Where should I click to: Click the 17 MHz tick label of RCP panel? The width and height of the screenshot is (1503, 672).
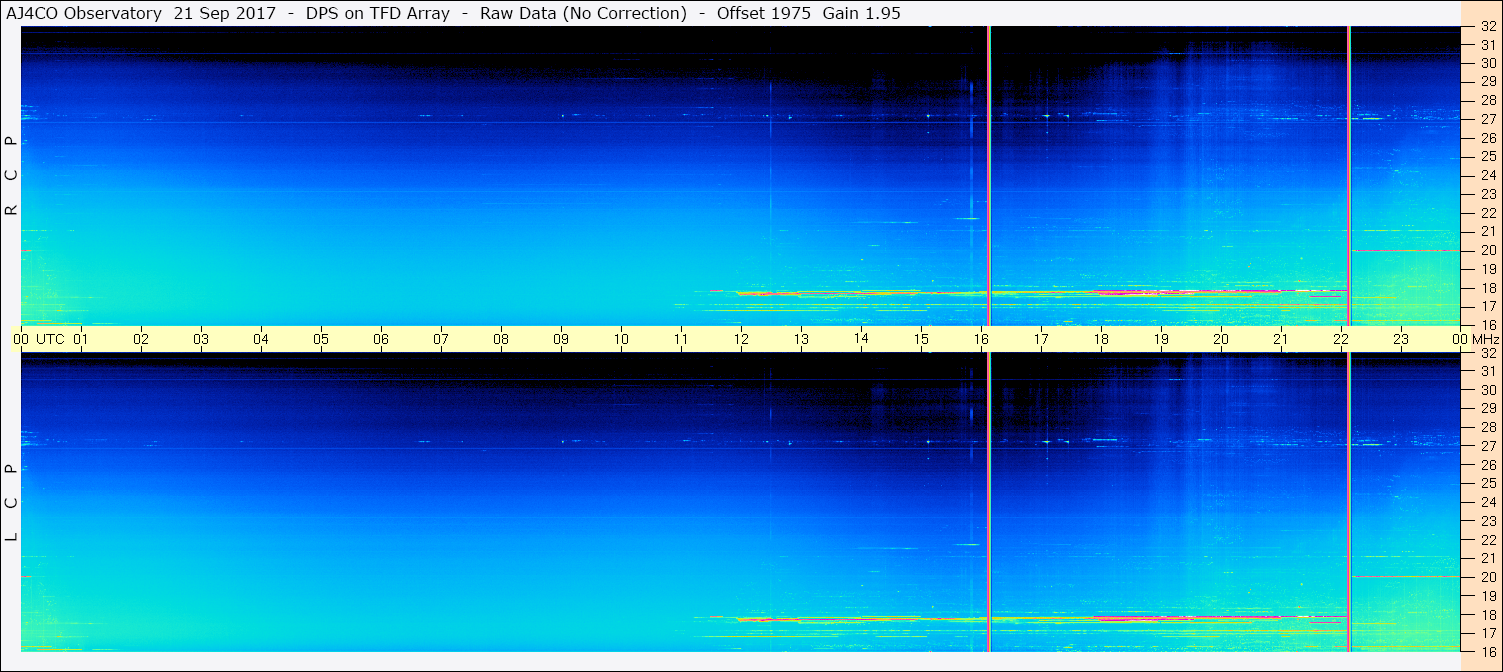1488,306
